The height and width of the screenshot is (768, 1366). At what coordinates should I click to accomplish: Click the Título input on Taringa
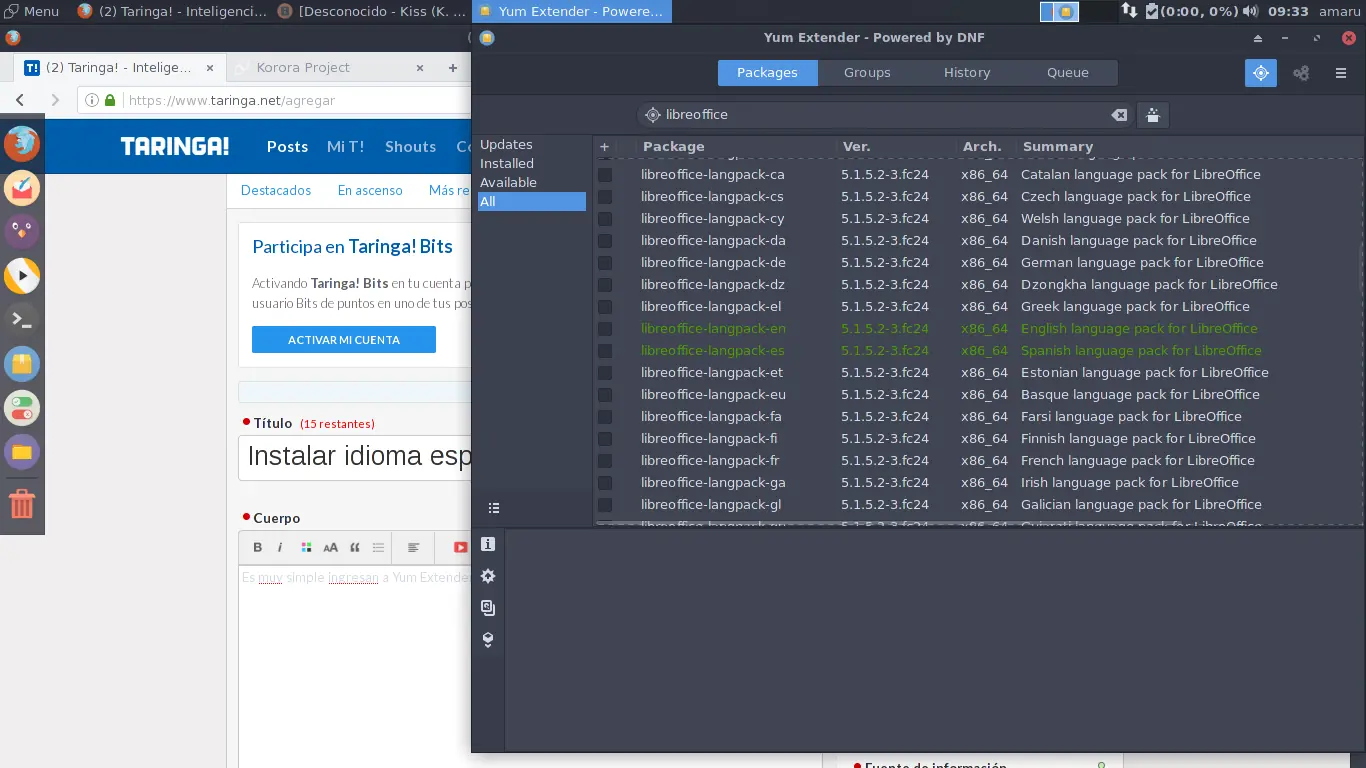355,457
